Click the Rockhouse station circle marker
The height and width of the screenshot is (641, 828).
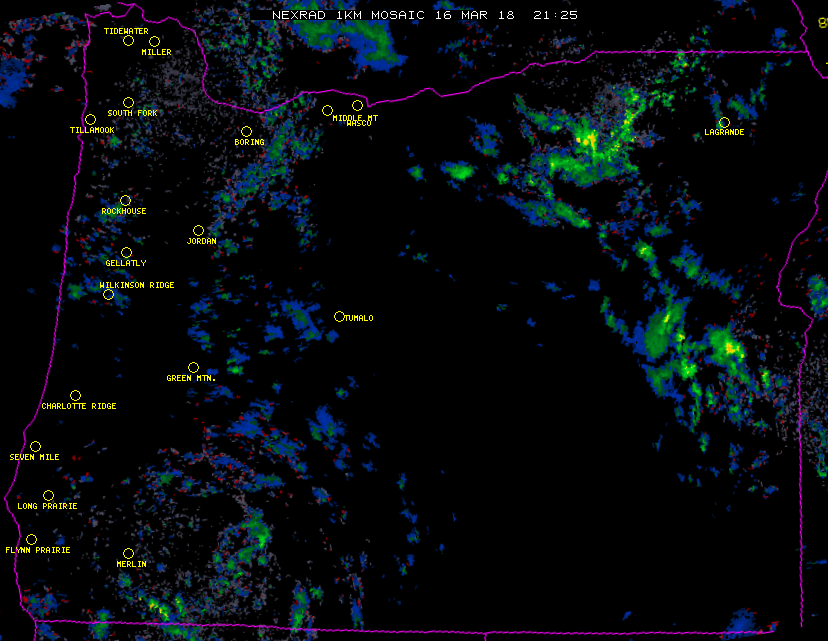pyautogui.click(x=125, y=201)
